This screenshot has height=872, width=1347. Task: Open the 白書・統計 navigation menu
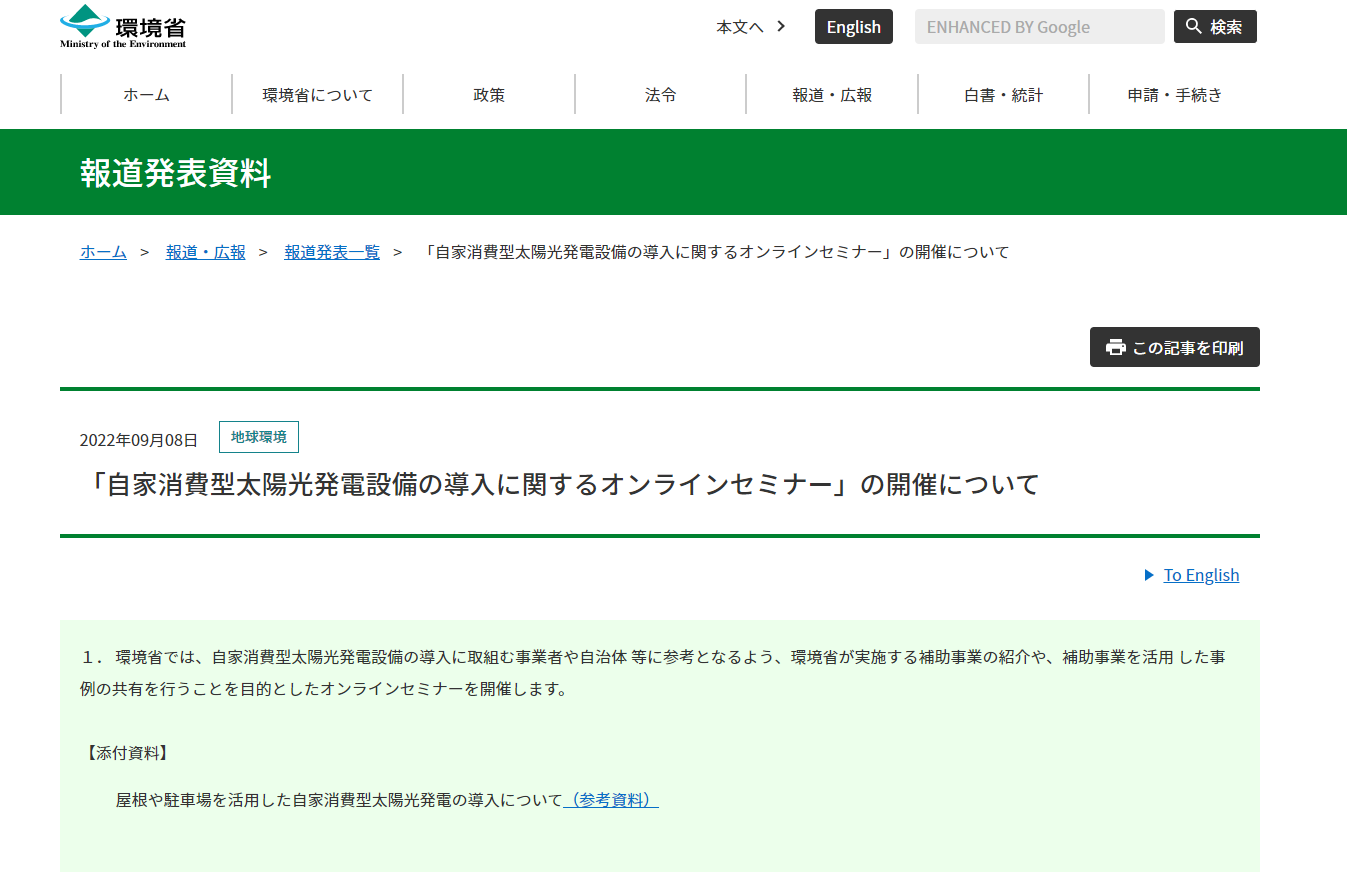(1003, 95)
